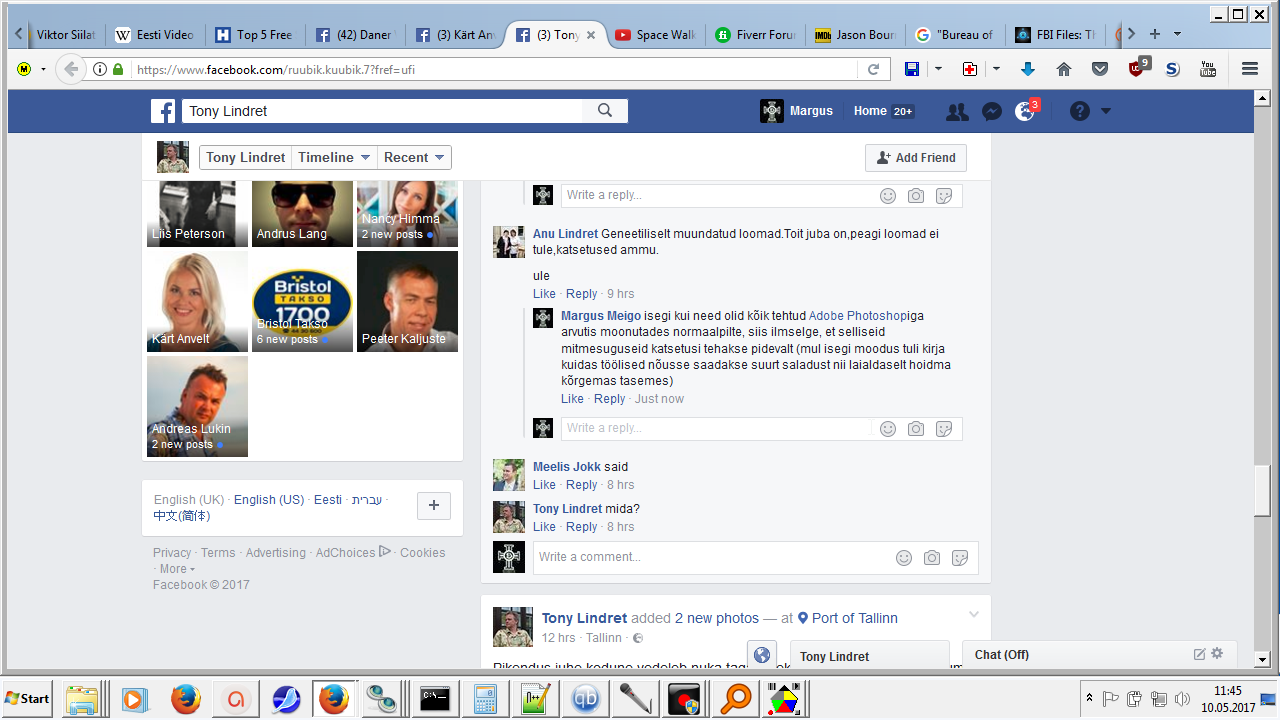Click the browser URL address bar
The width and height of the screenshot is (1280, 720).
pyautogui.click(x=495, y=69)
